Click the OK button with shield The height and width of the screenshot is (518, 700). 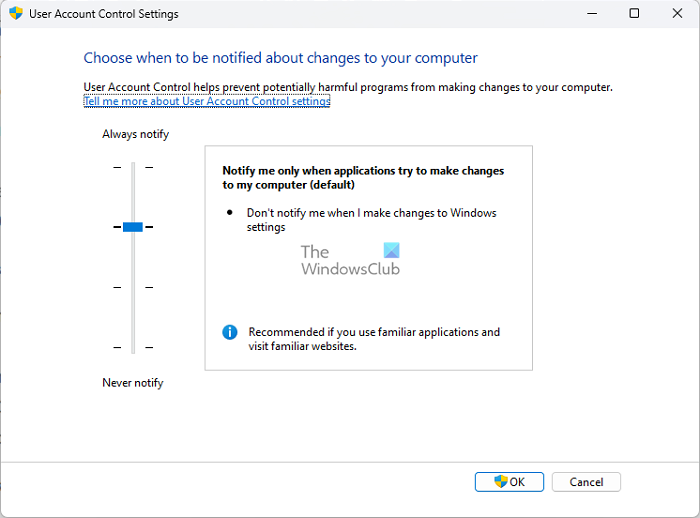tap(509, 482)
